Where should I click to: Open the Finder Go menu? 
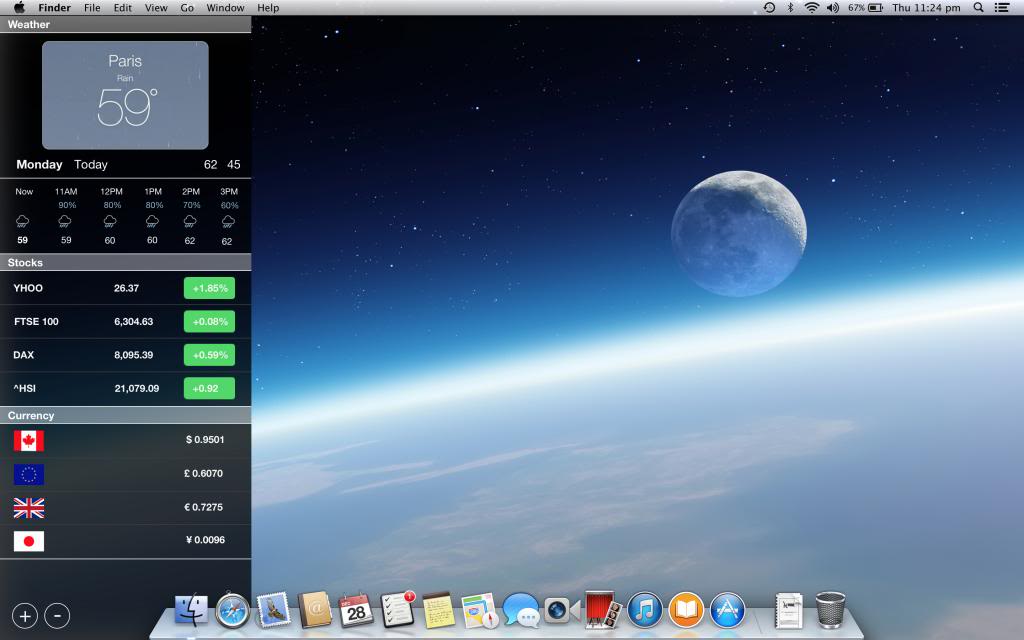(187, 8)
